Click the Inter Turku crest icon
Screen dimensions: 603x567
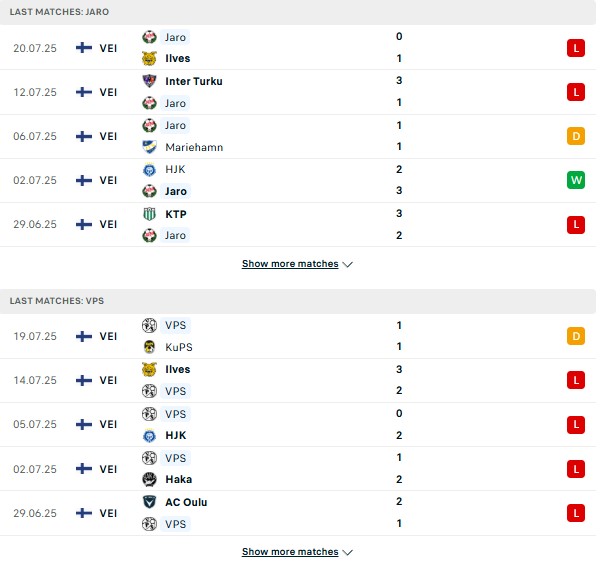[x=149, y=81]
